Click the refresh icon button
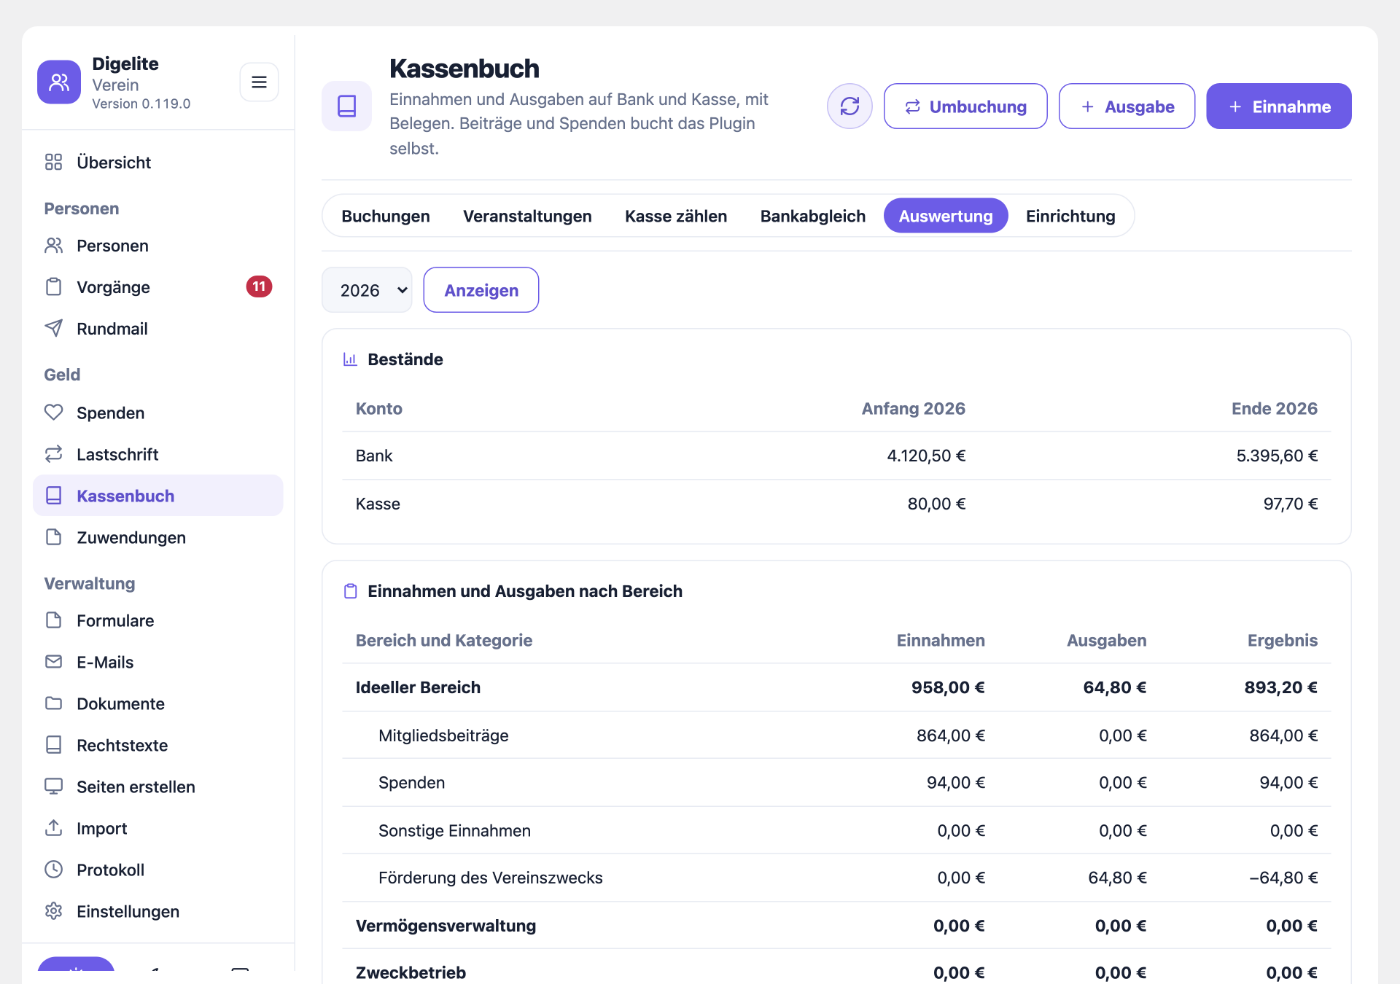This screenshot has height=984, width=1400. (850, 106)
